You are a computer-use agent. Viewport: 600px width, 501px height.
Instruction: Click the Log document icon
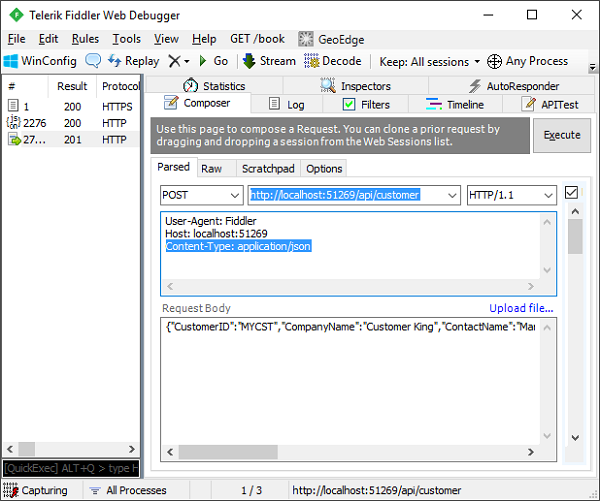point(274,103)
